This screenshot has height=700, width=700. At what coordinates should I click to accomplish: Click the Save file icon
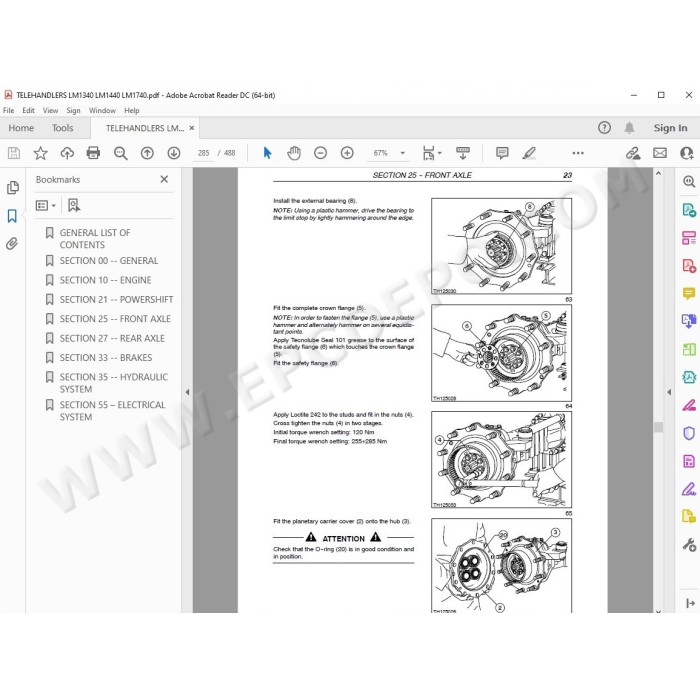(14, 153)
